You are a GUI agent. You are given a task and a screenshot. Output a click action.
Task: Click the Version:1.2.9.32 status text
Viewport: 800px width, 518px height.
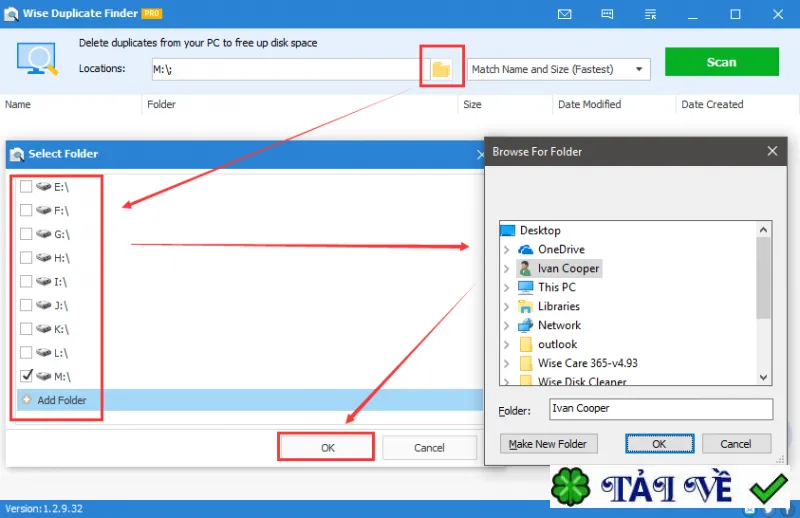pyautogui.click(x=44, y=508)
